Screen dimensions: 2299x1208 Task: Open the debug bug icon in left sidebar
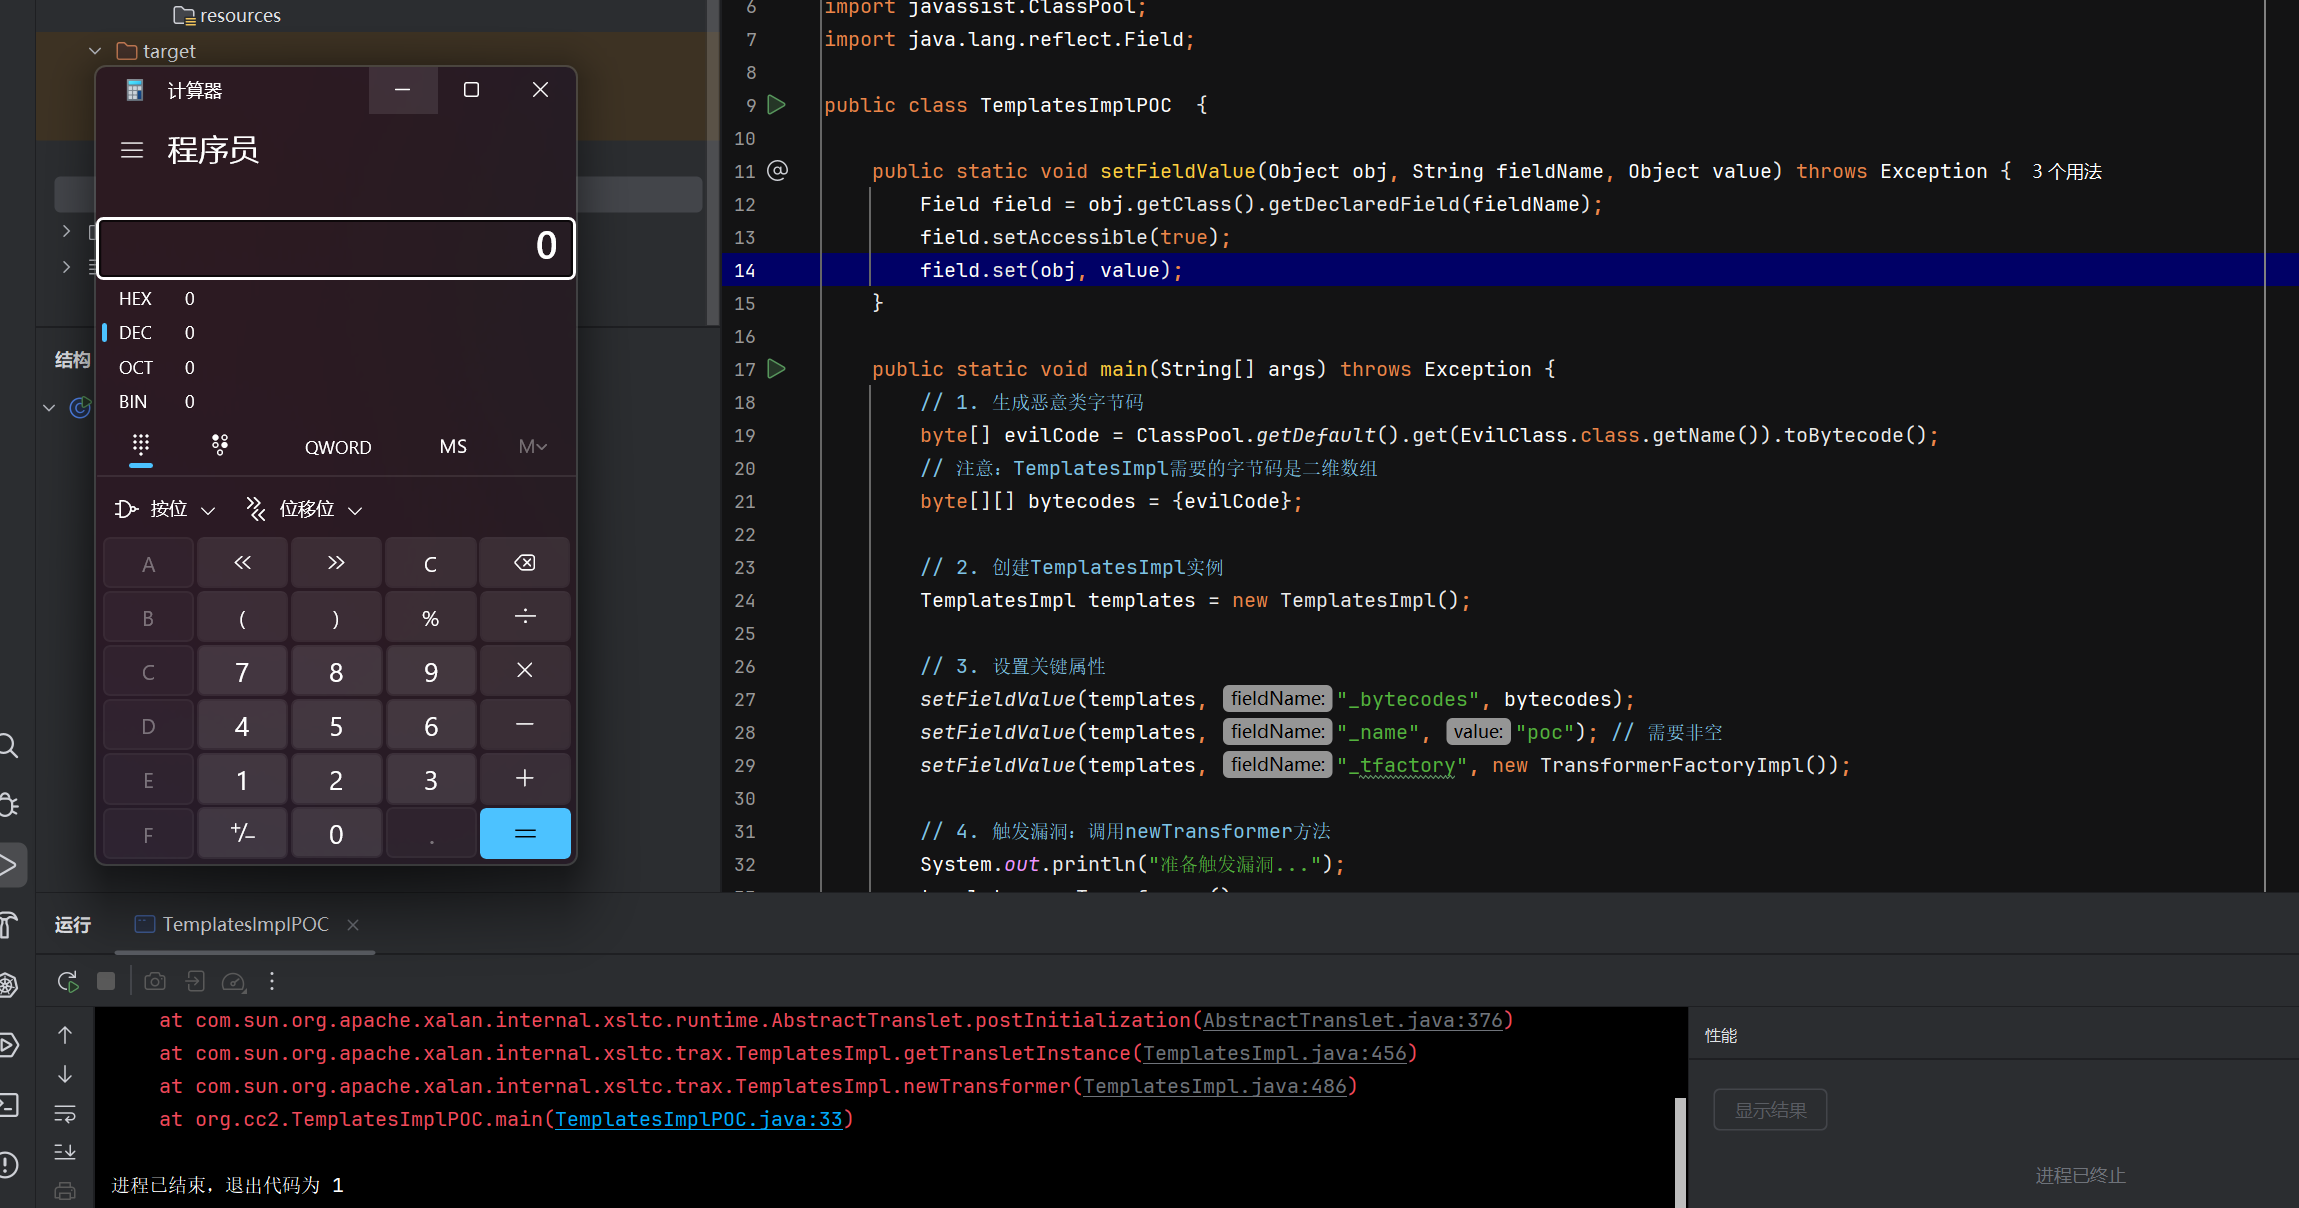pos(9,805)
